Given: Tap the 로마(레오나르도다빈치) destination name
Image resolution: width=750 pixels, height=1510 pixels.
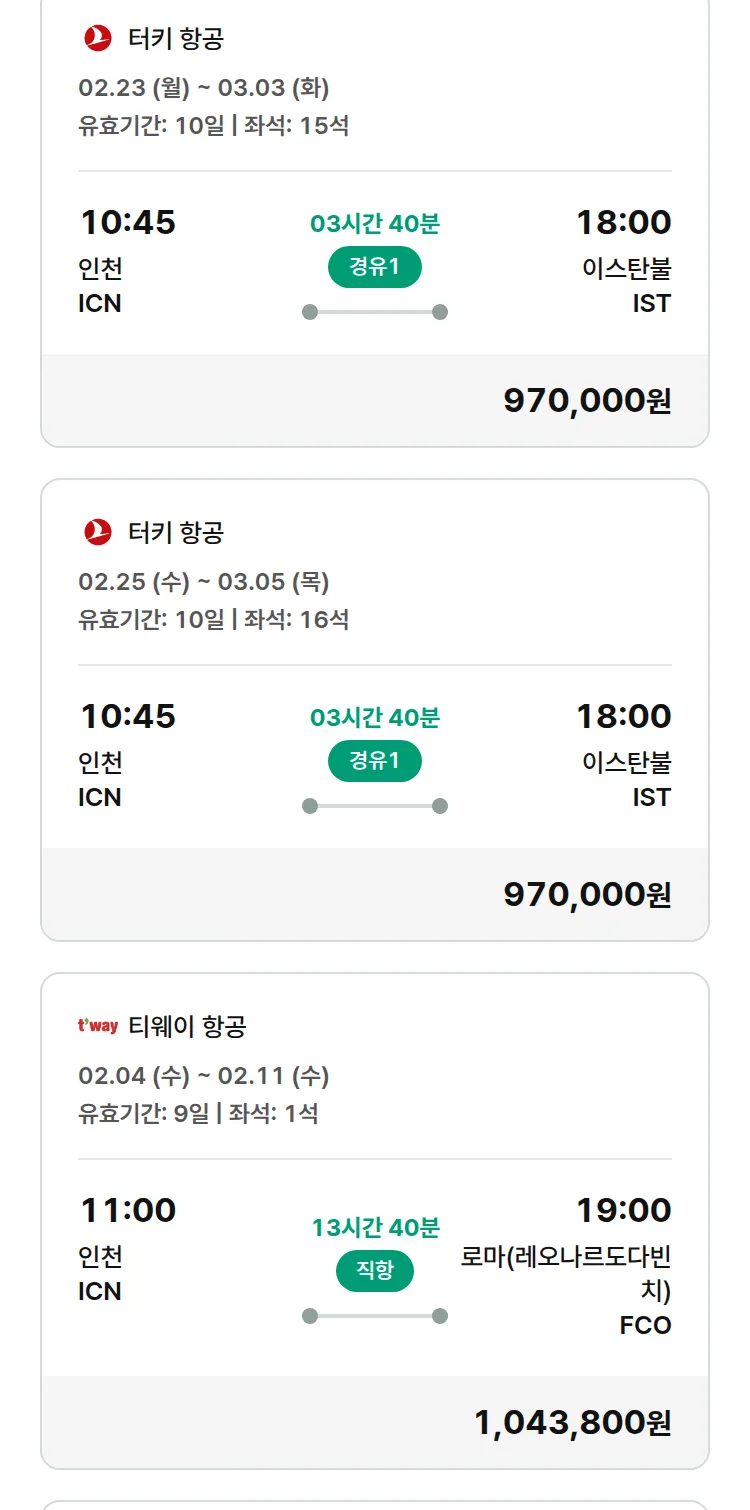Looking at the screenshot, I should pyautogui.click(x=566, y=1273).
